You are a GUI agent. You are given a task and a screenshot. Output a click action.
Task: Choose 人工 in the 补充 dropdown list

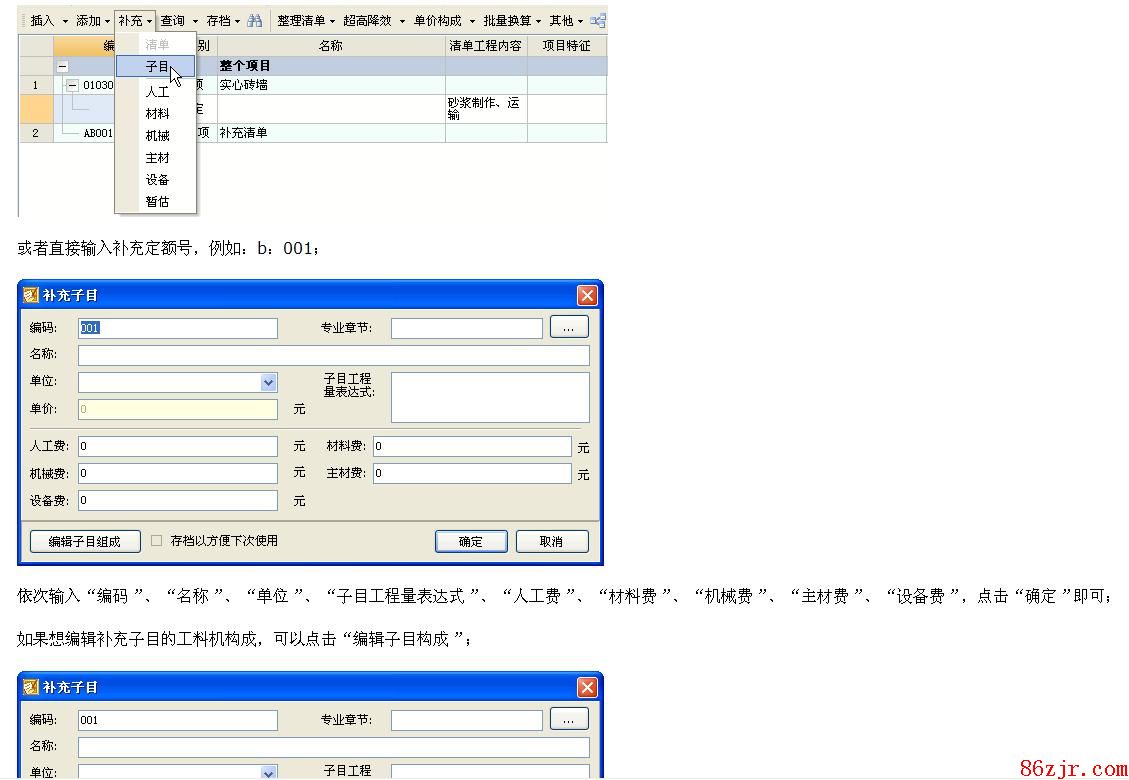tap(157, 92)
